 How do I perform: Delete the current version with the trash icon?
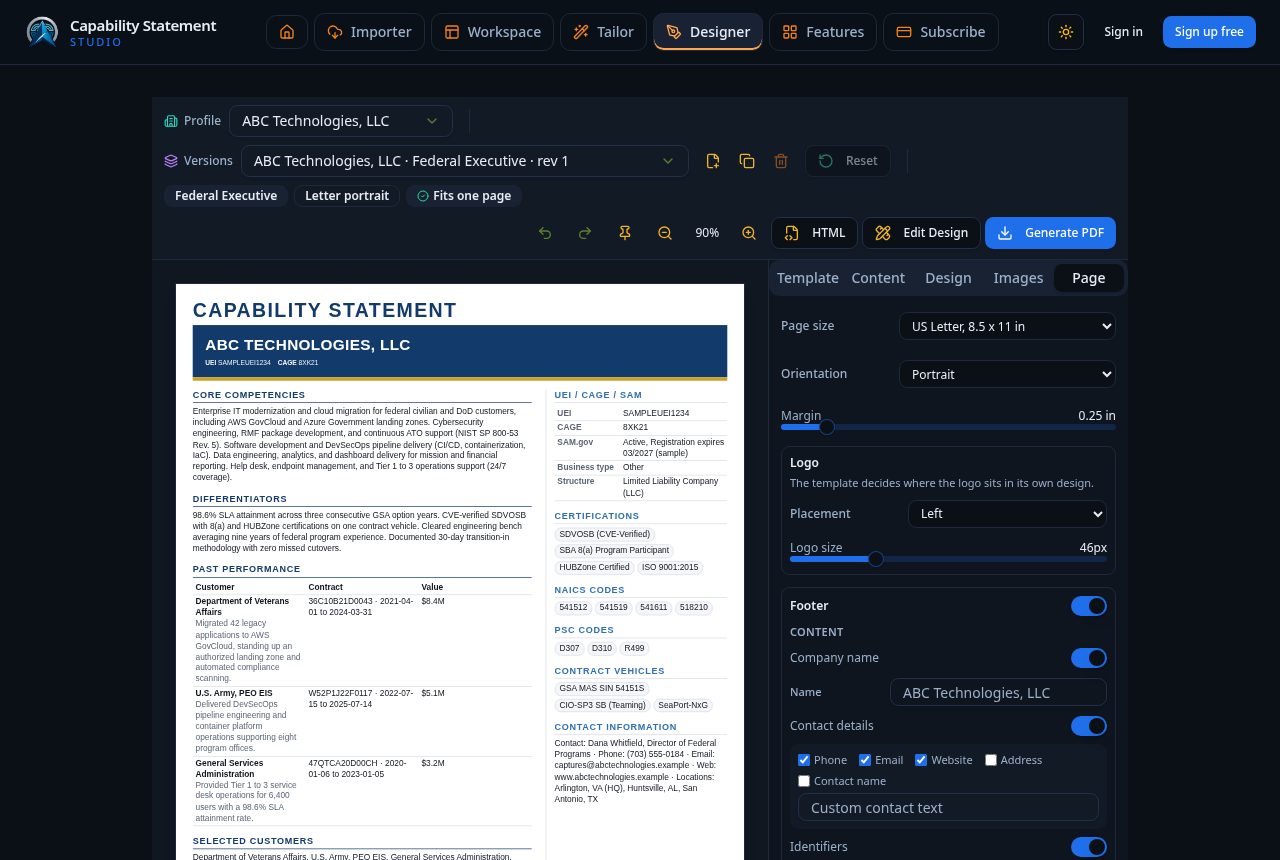point(781,161)
